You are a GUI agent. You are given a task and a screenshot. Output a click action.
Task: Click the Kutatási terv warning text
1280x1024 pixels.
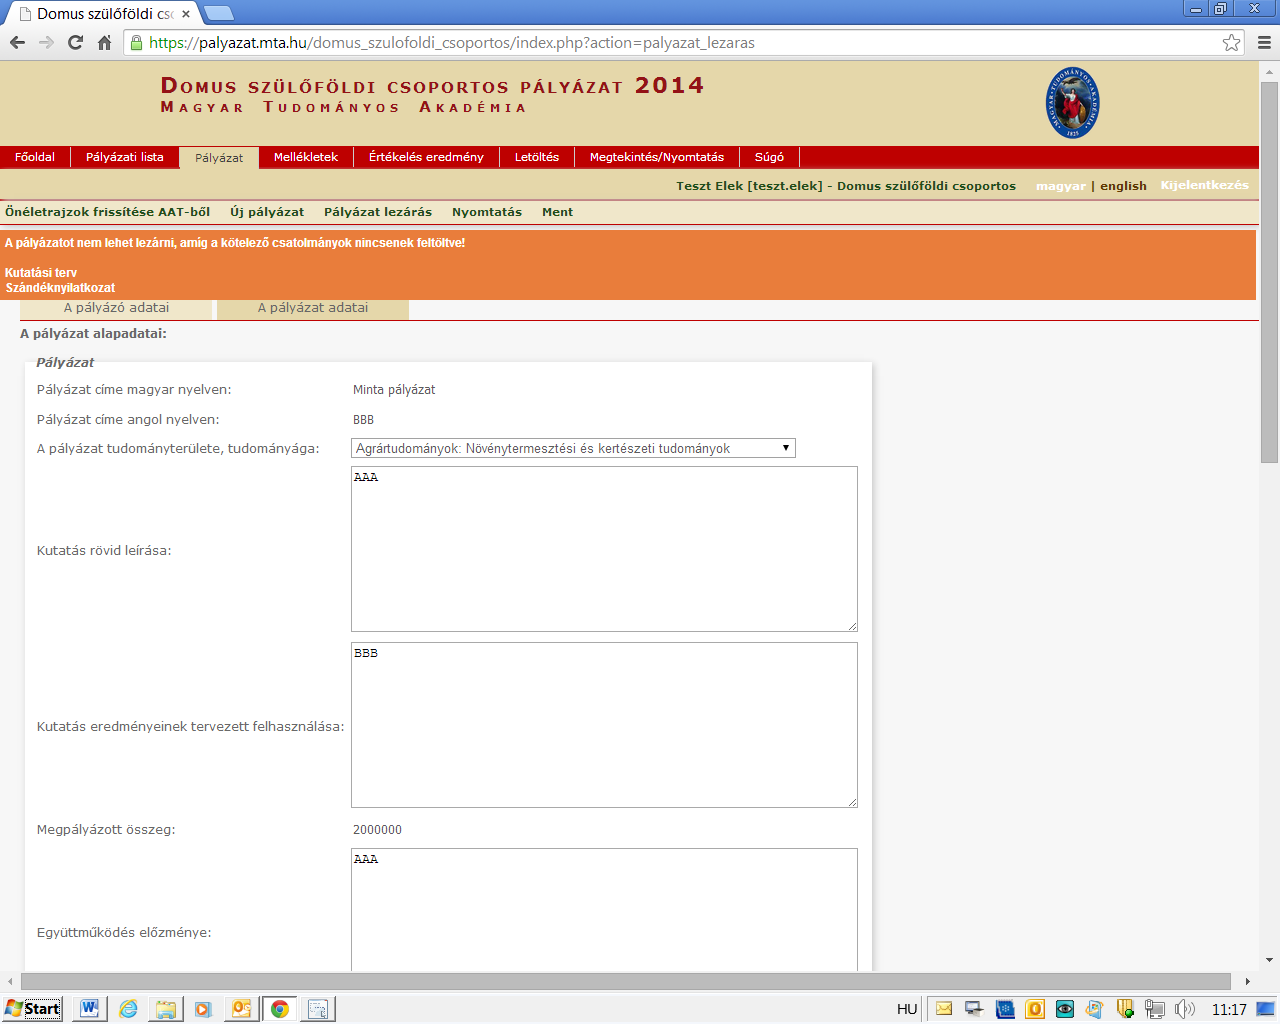(x=41, y=273)
